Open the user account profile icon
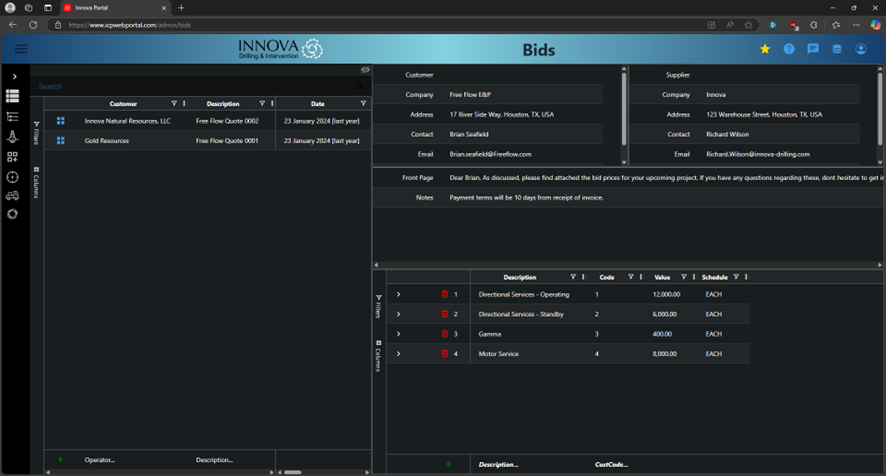886x476 pixels. click(x=861, y=49)
